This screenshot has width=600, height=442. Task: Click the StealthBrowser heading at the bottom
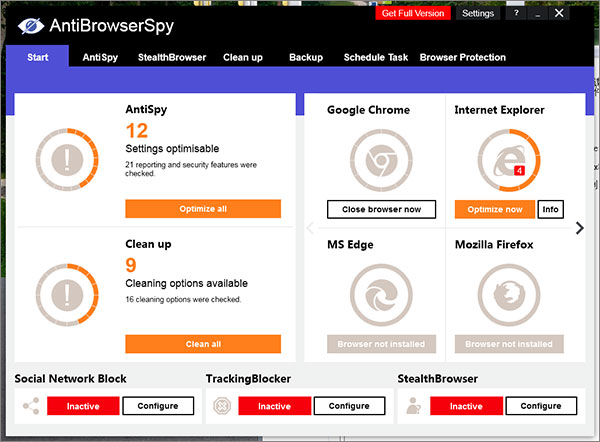(x=438, y=378)
